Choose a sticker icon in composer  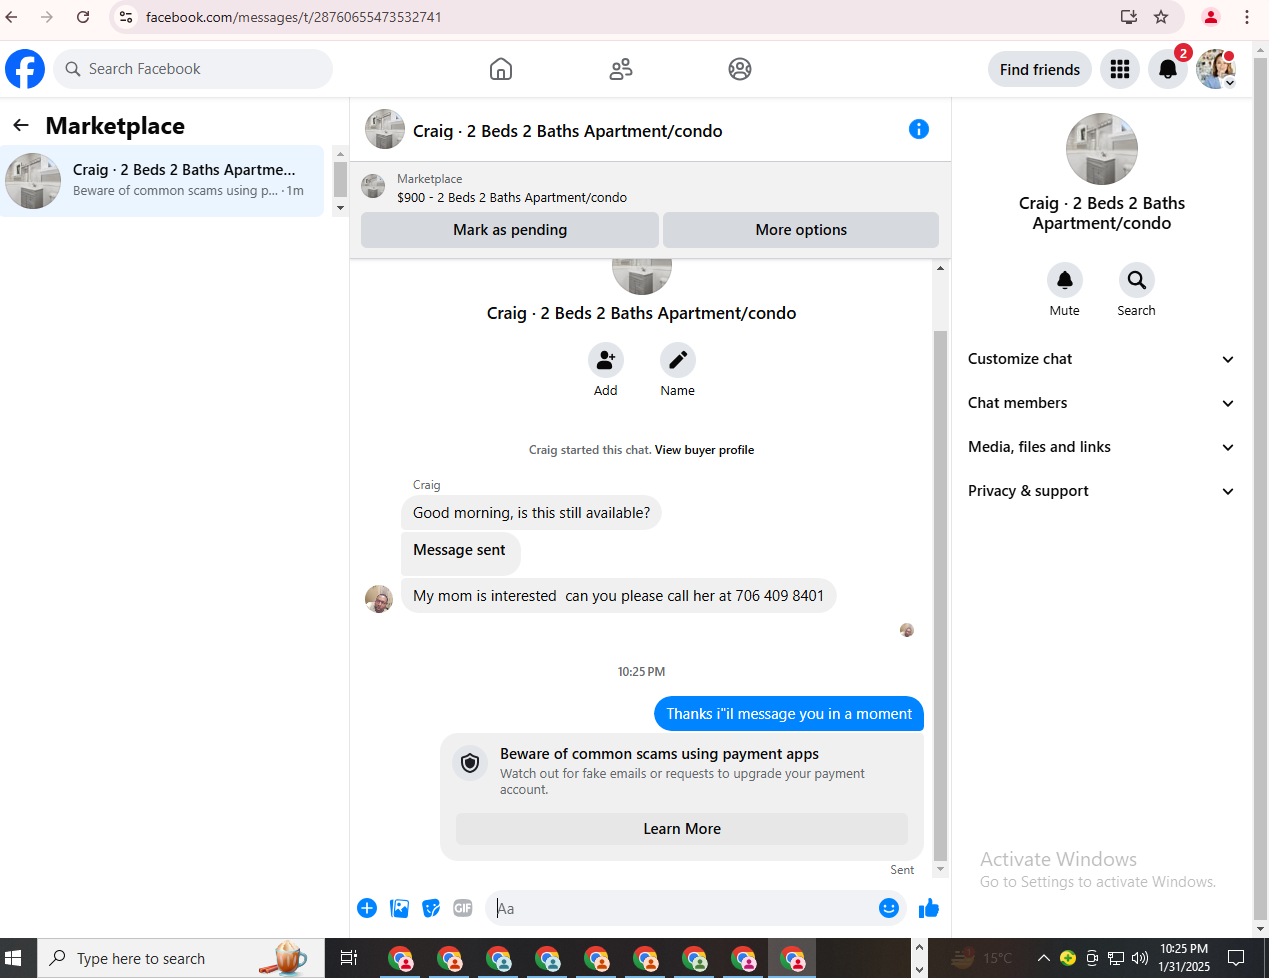[431, 908]
